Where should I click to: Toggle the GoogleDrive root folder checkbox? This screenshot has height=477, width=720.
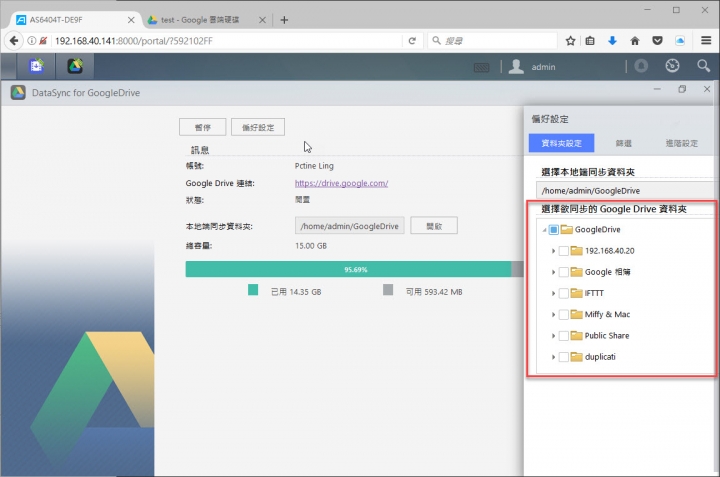click(554, 230)
